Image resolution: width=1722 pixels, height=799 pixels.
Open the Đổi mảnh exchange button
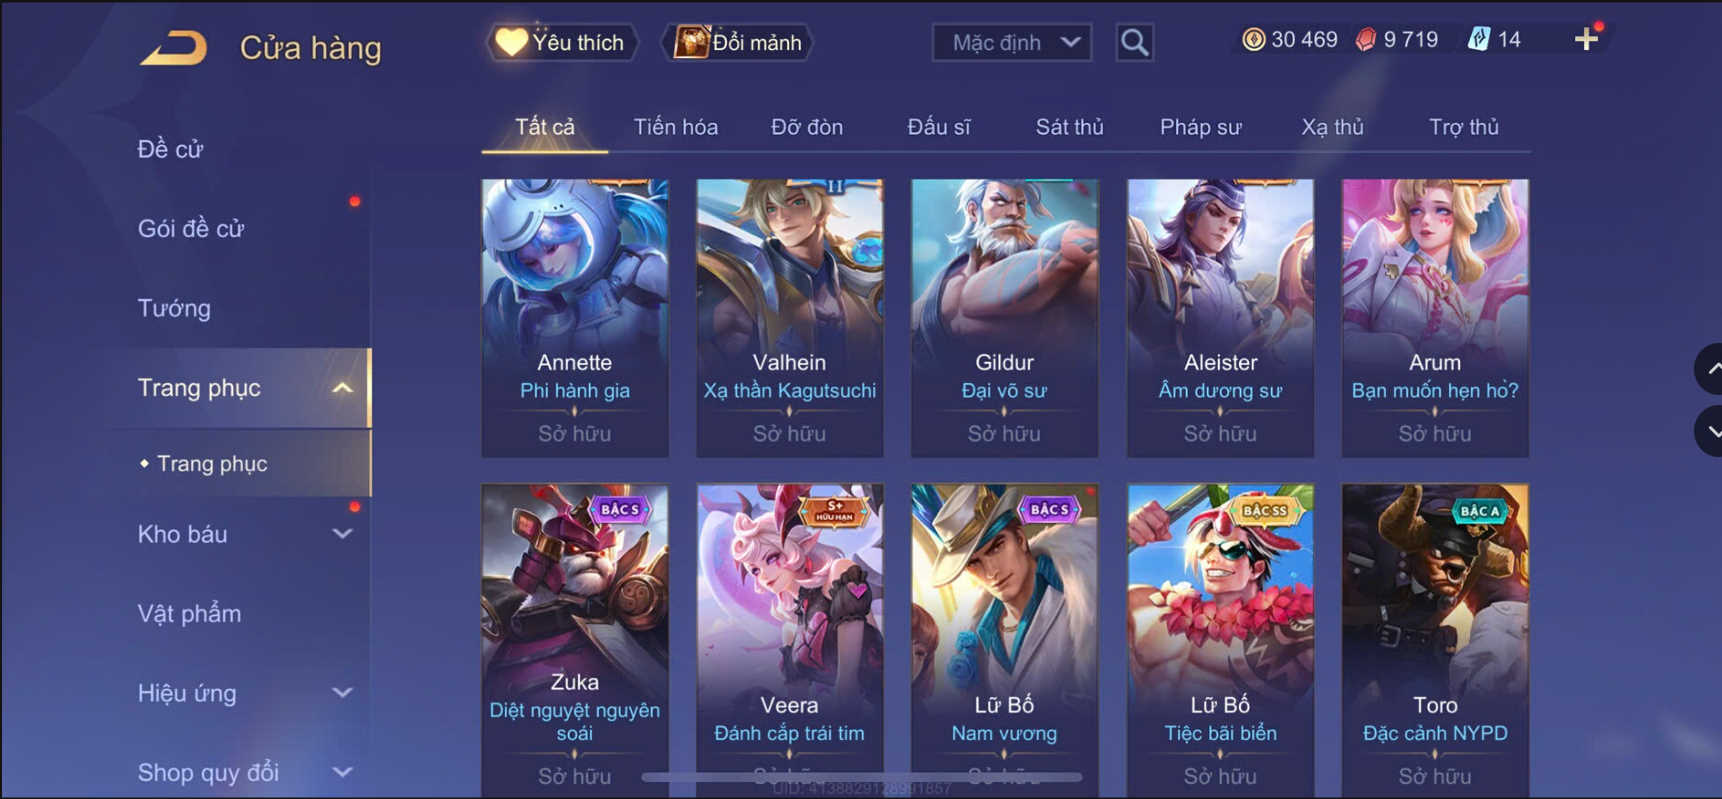click(x=738, y=42)
